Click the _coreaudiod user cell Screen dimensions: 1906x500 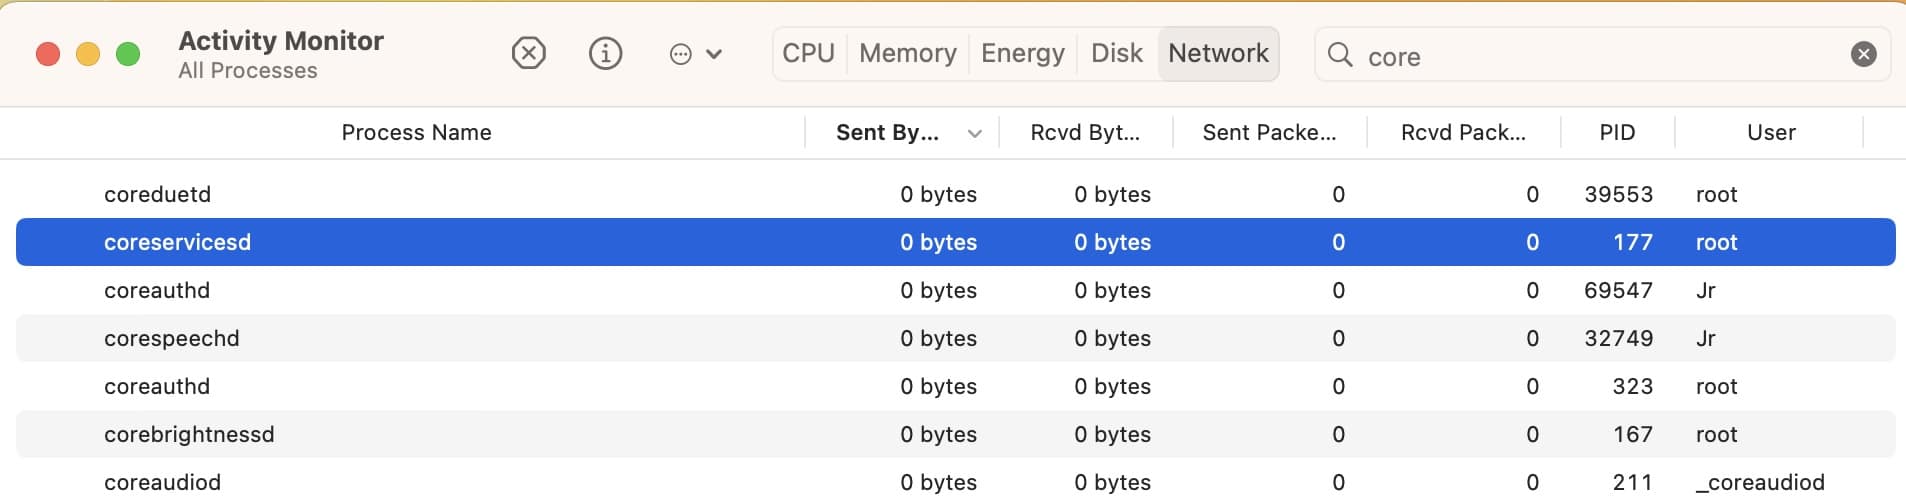[x=1760, y=482]
